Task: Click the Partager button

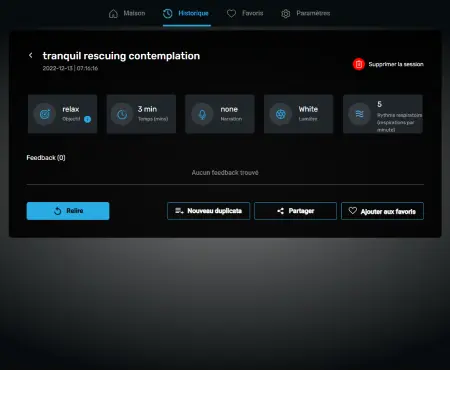Action: (295, 211)
